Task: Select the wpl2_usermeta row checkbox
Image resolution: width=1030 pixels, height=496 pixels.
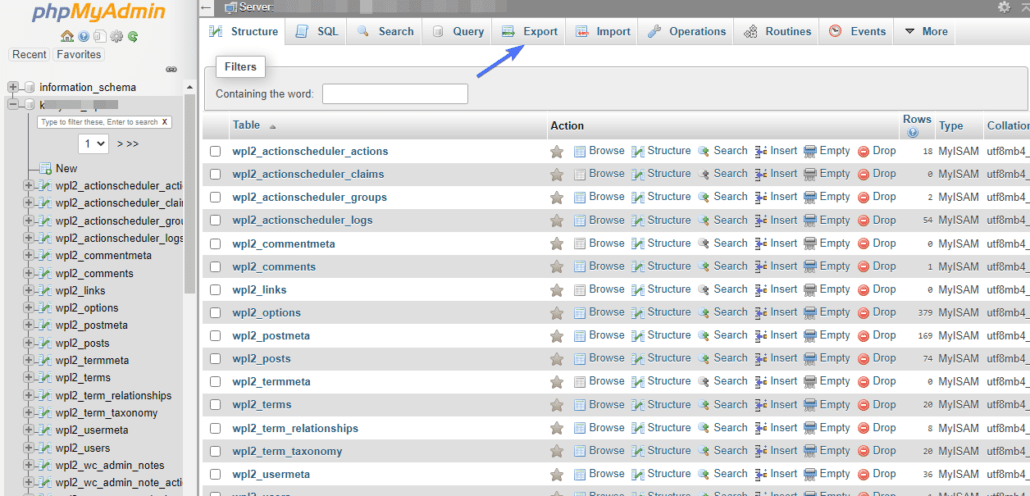Action: click(215, 474)
